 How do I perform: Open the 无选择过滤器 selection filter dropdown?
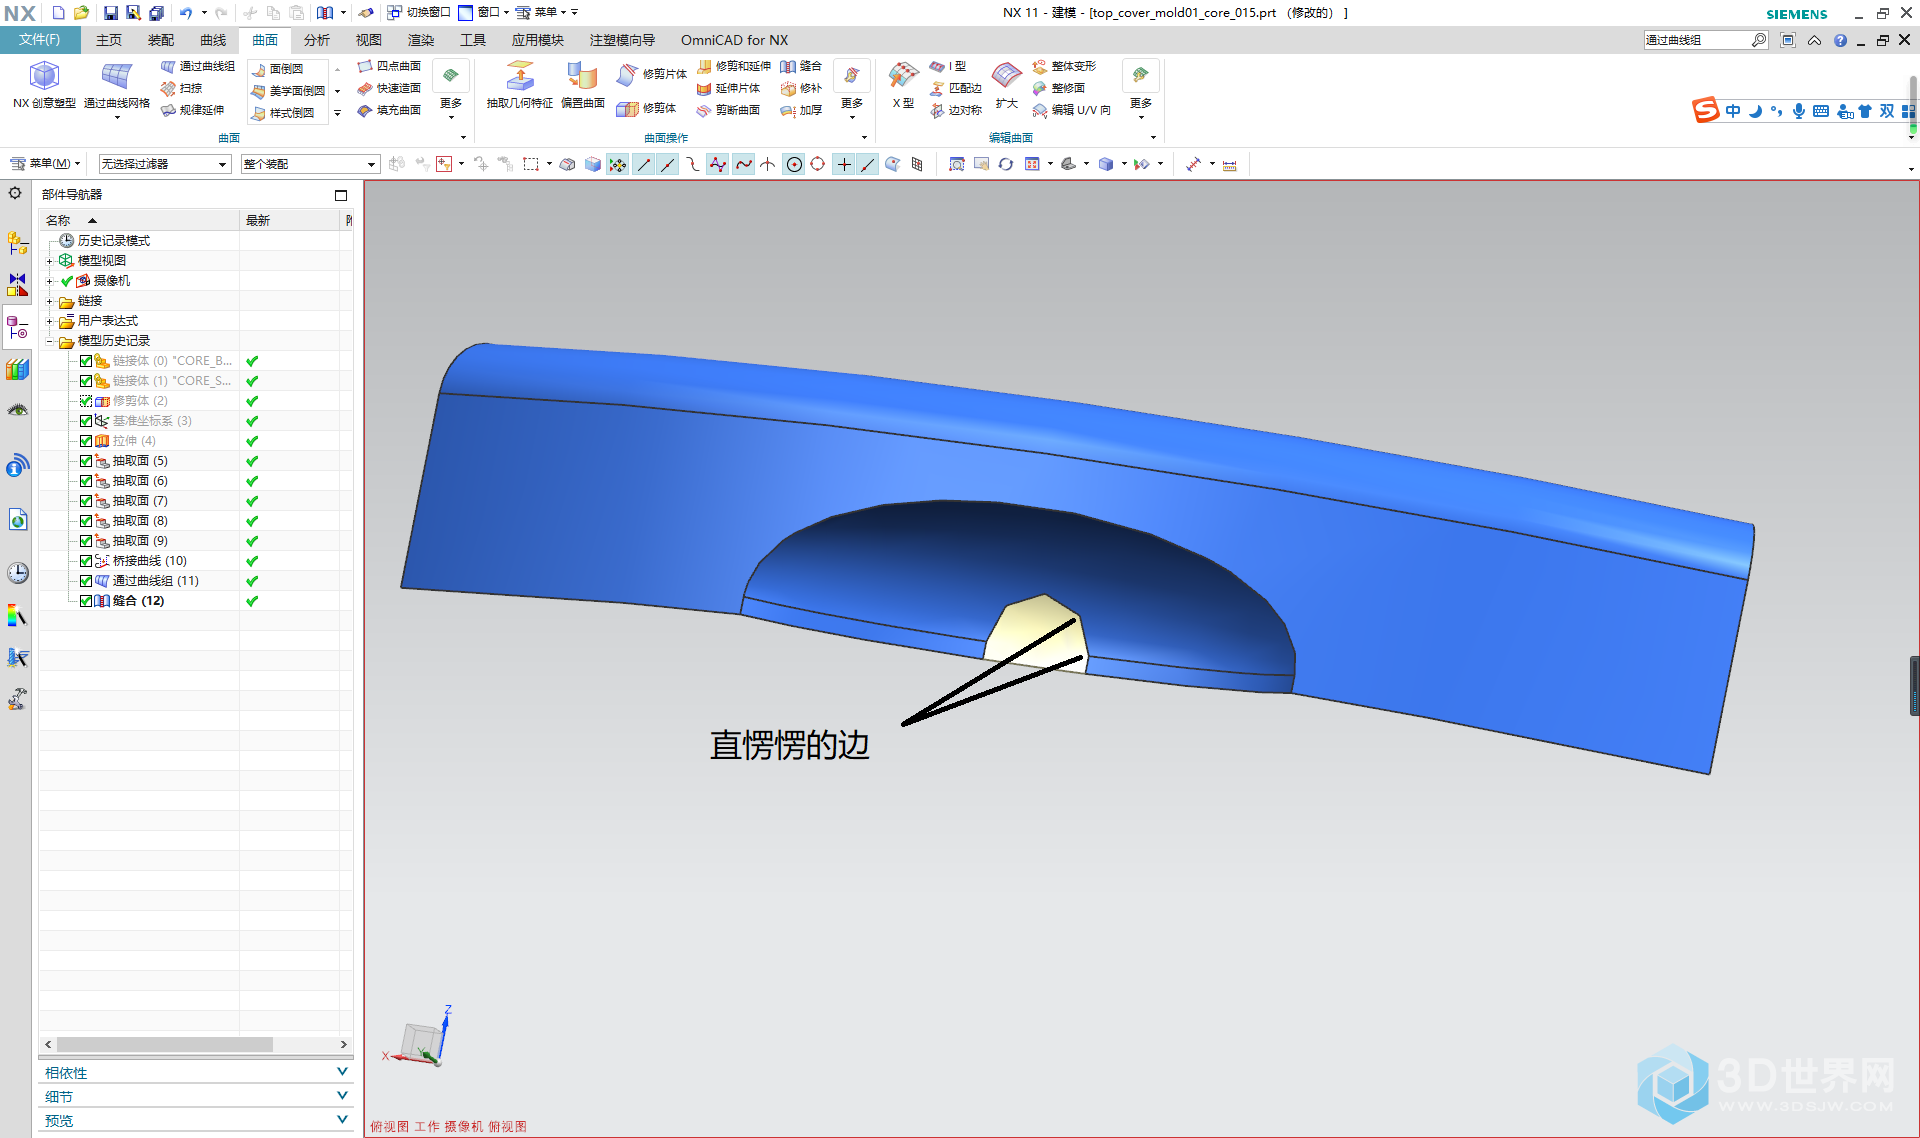click(165, 164)
